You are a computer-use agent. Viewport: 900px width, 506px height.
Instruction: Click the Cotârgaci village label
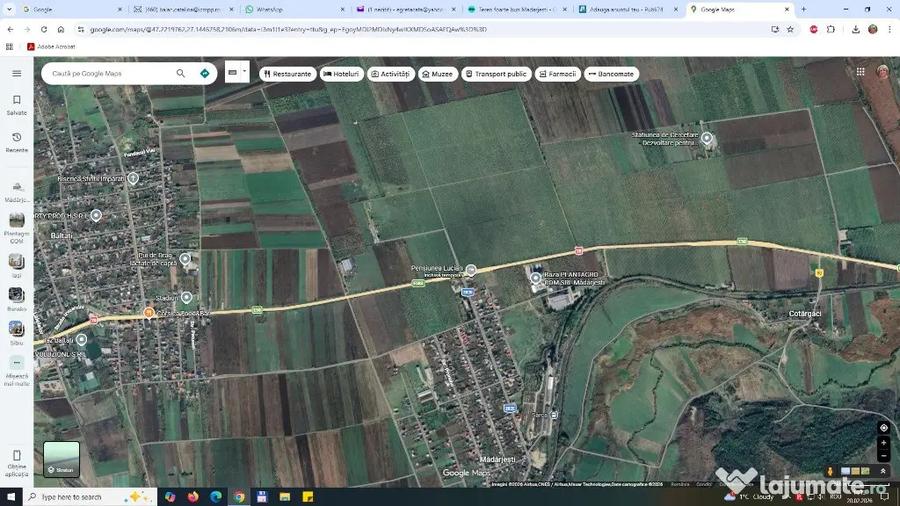tap(805, 313)
